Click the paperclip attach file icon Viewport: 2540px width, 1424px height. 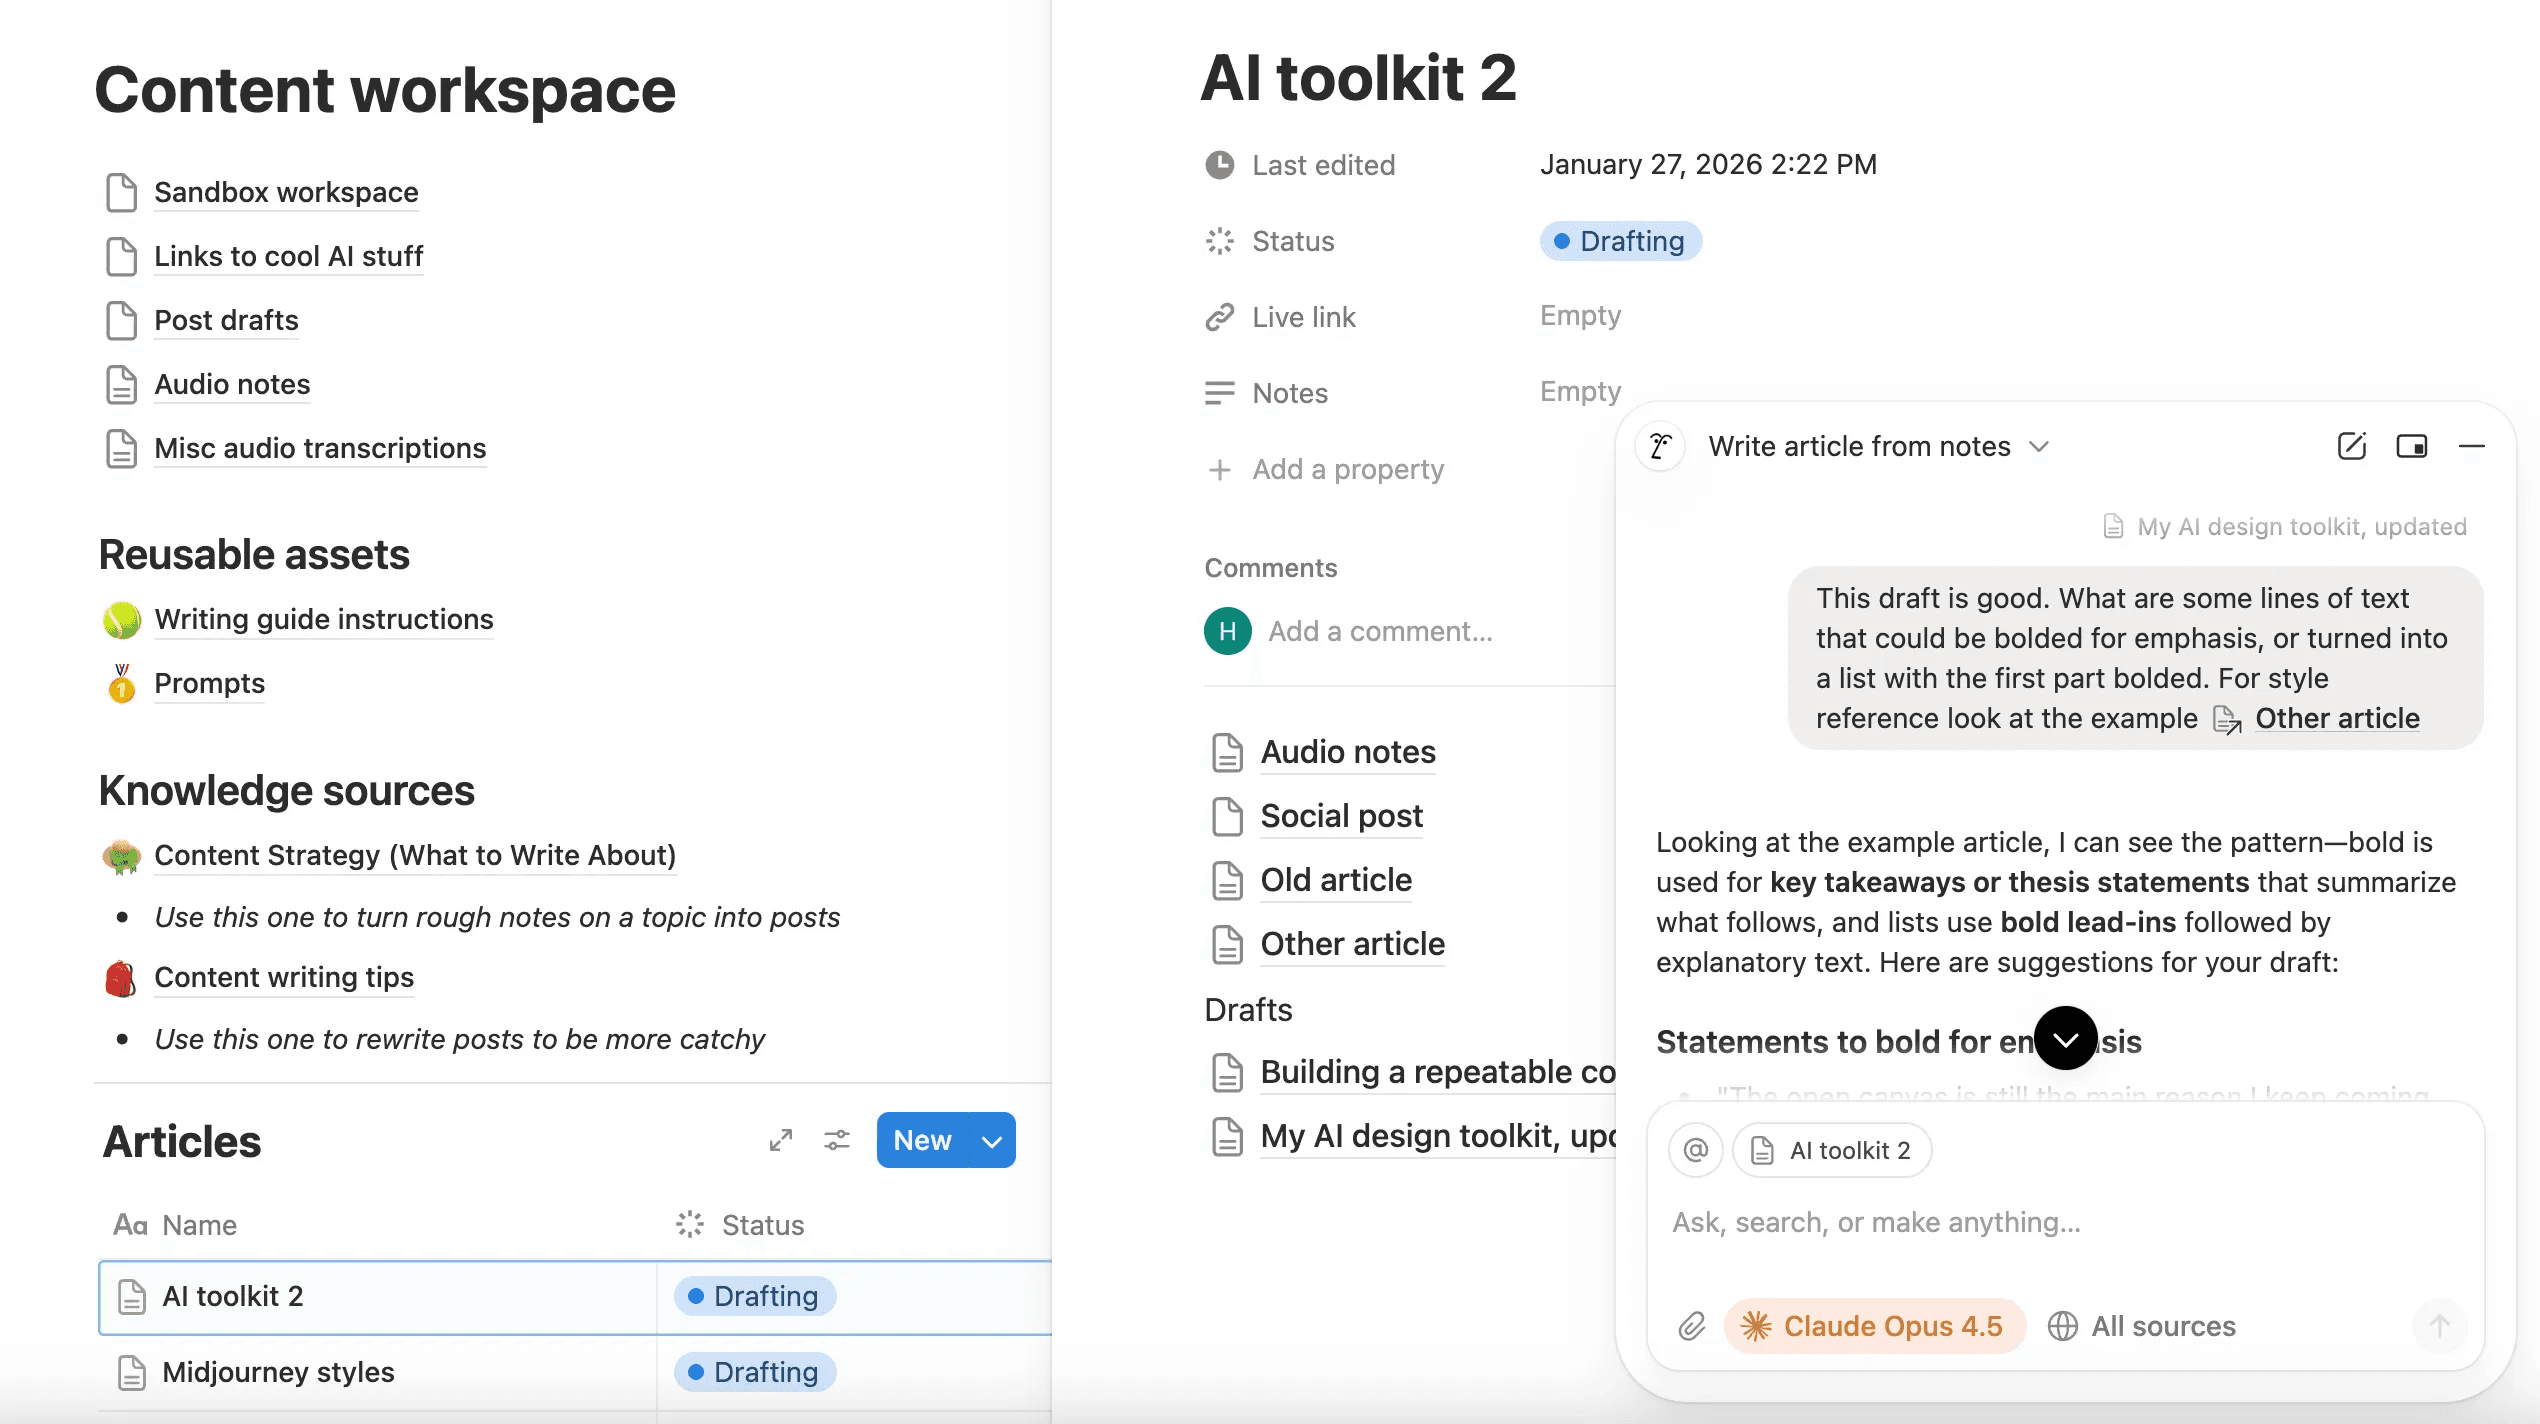(1691, 1326)
